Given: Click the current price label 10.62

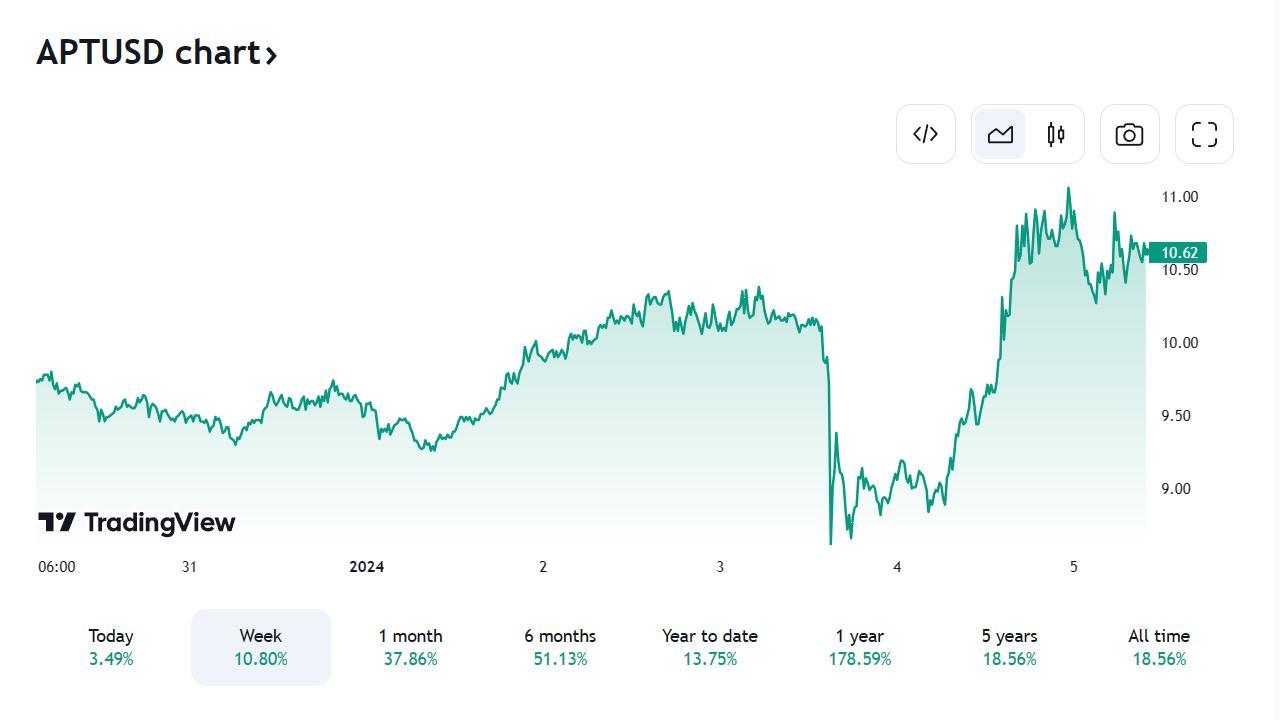Looking at the screenshot, I should (x=1178, y=253).
